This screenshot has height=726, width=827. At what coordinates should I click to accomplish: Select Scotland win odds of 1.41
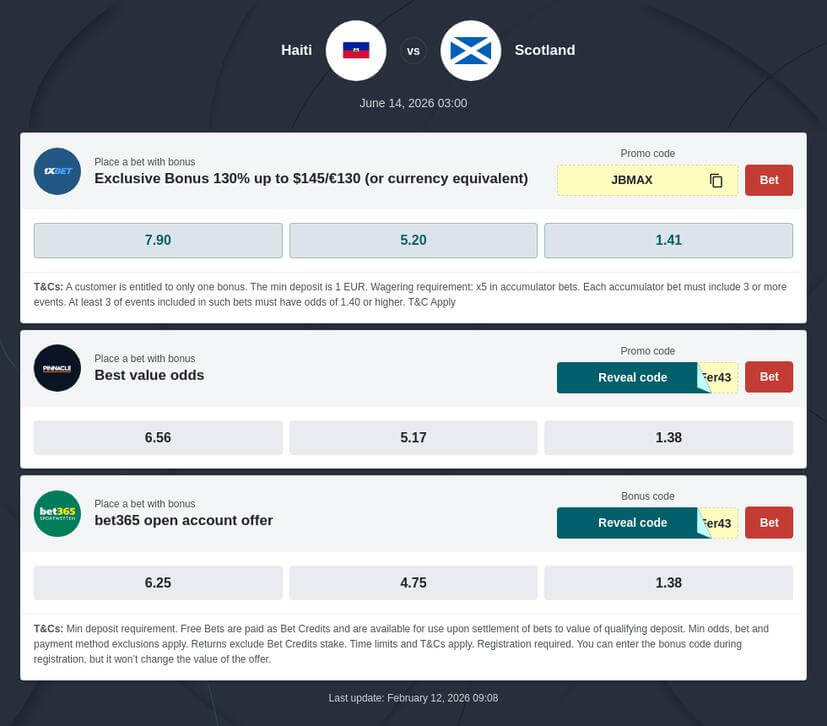pos(668,240)
